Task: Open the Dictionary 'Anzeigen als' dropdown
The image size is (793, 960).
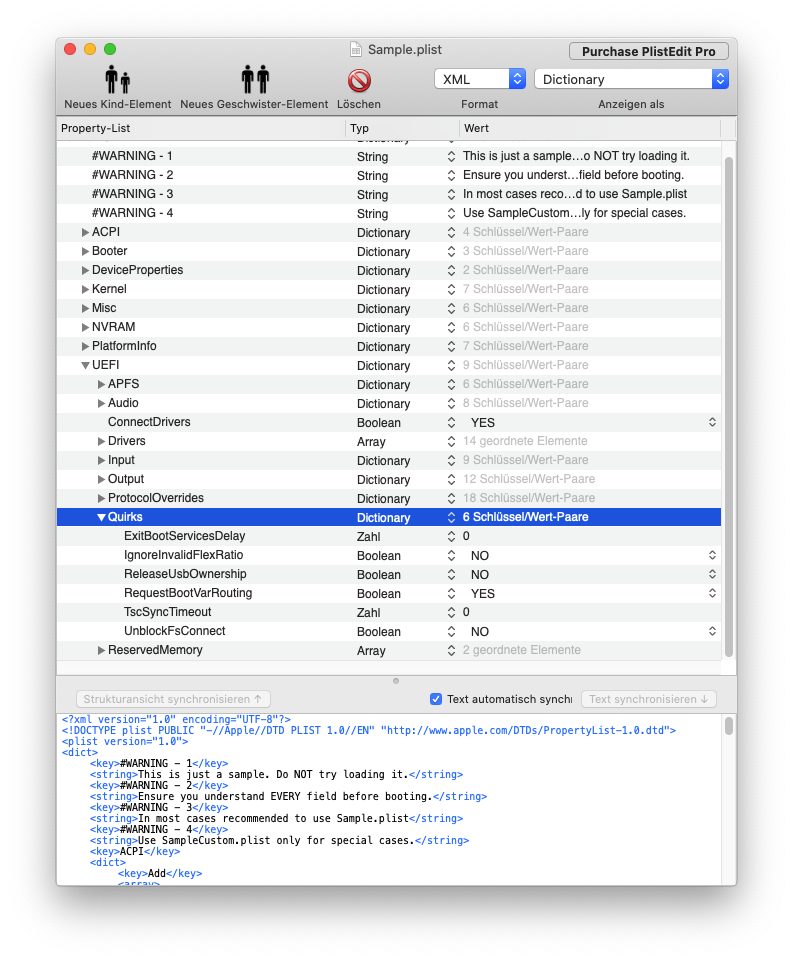Action: [x=630, y=79]
